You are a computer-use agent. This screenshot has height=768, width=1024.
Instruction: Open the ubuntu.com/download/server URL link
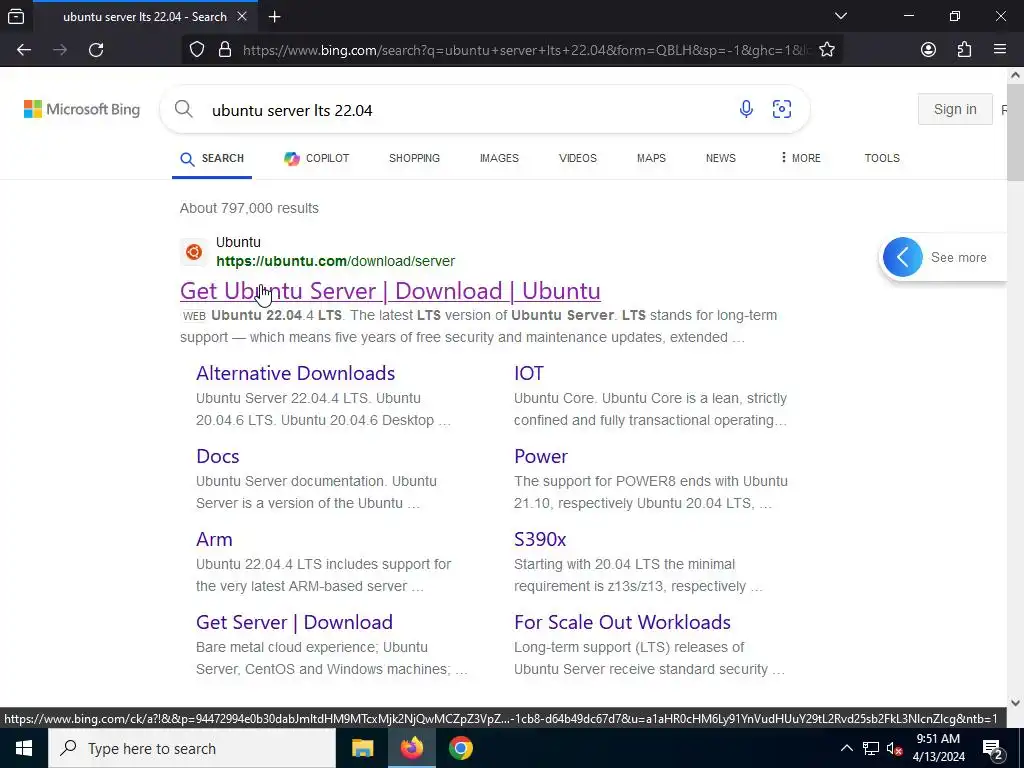[335, 261]
